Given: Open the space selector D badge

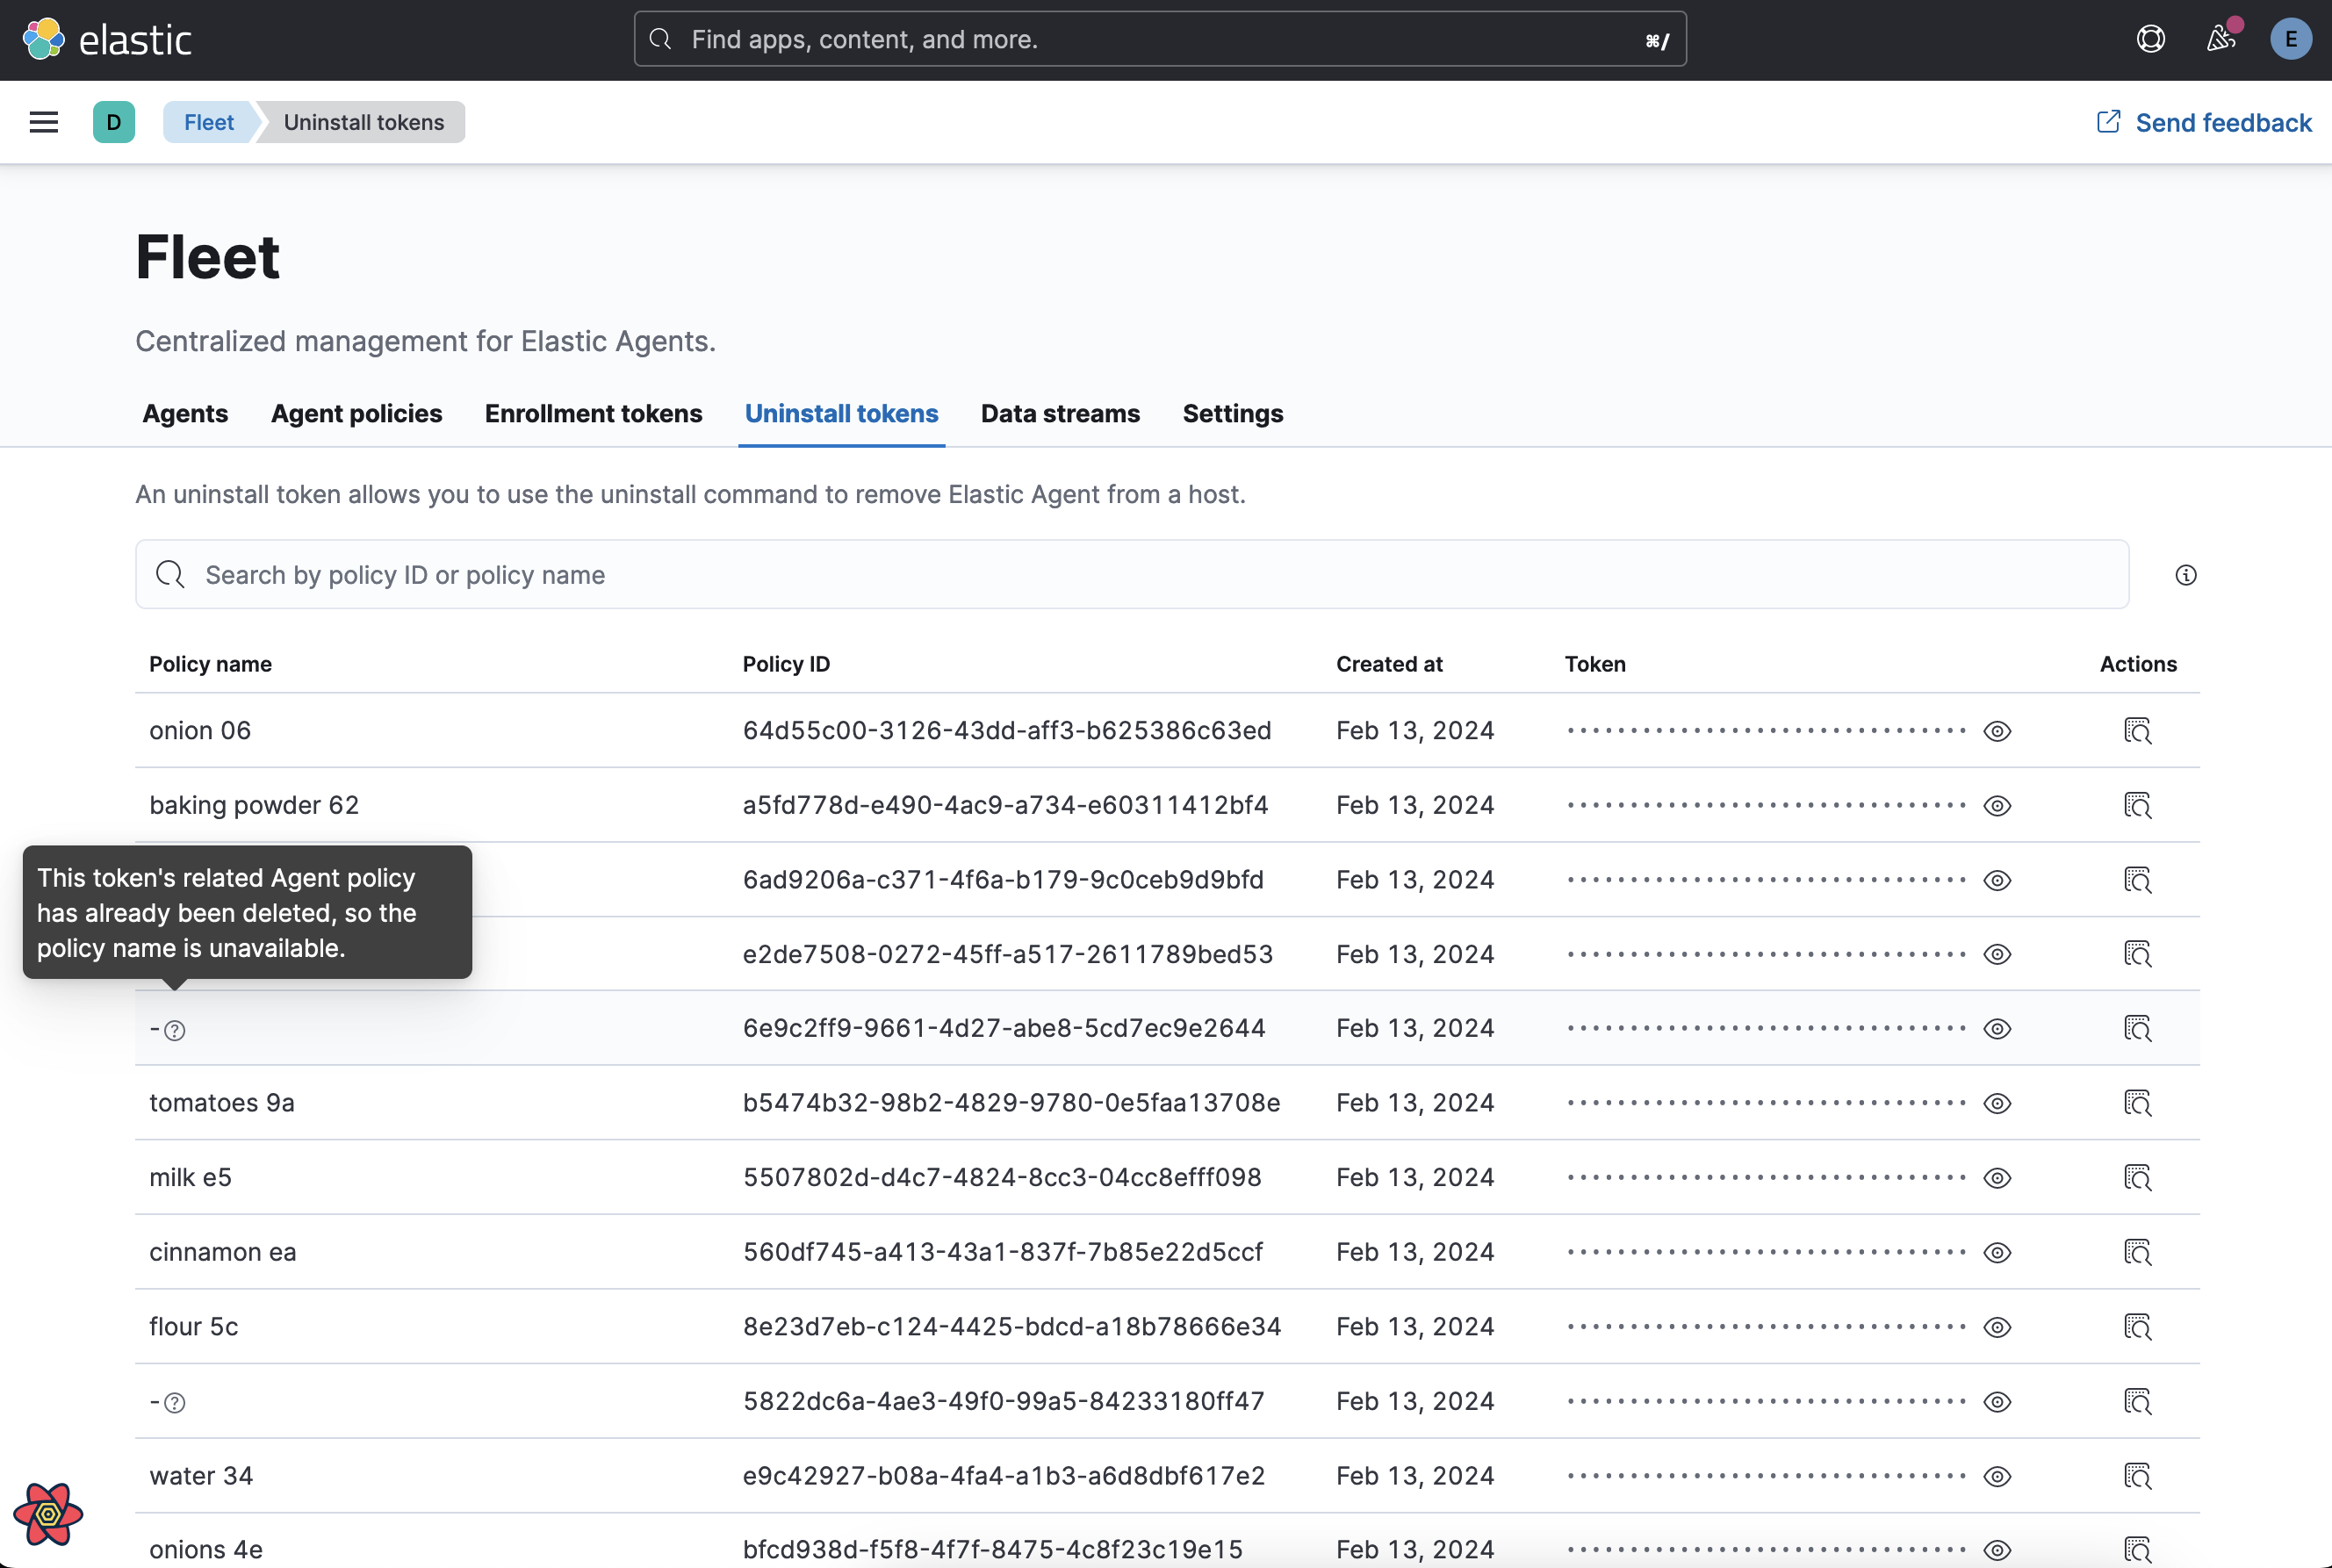Looking at the screenshot, I should pos(114,122).
